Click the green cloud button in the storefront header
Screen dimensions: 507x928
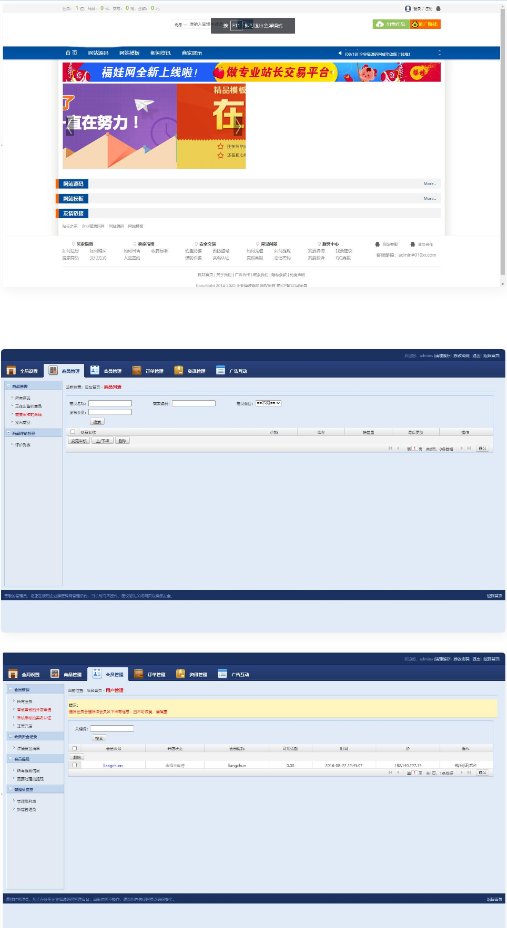point(391,24)
